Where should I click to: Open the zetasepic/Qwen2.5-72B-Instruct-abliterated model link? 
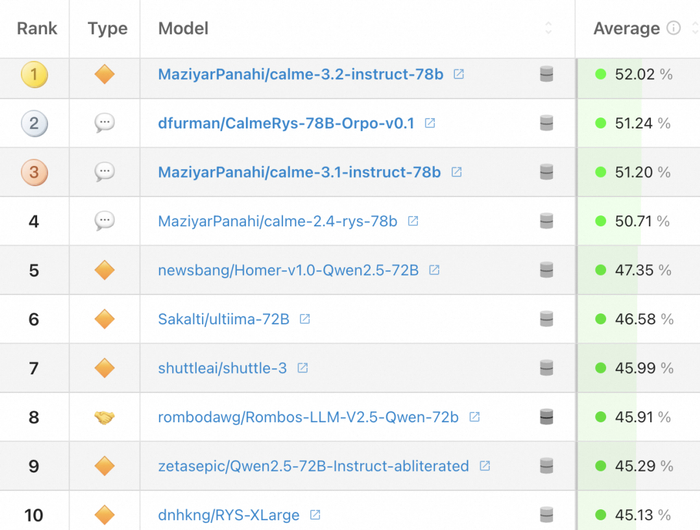(x=313, y=466)
